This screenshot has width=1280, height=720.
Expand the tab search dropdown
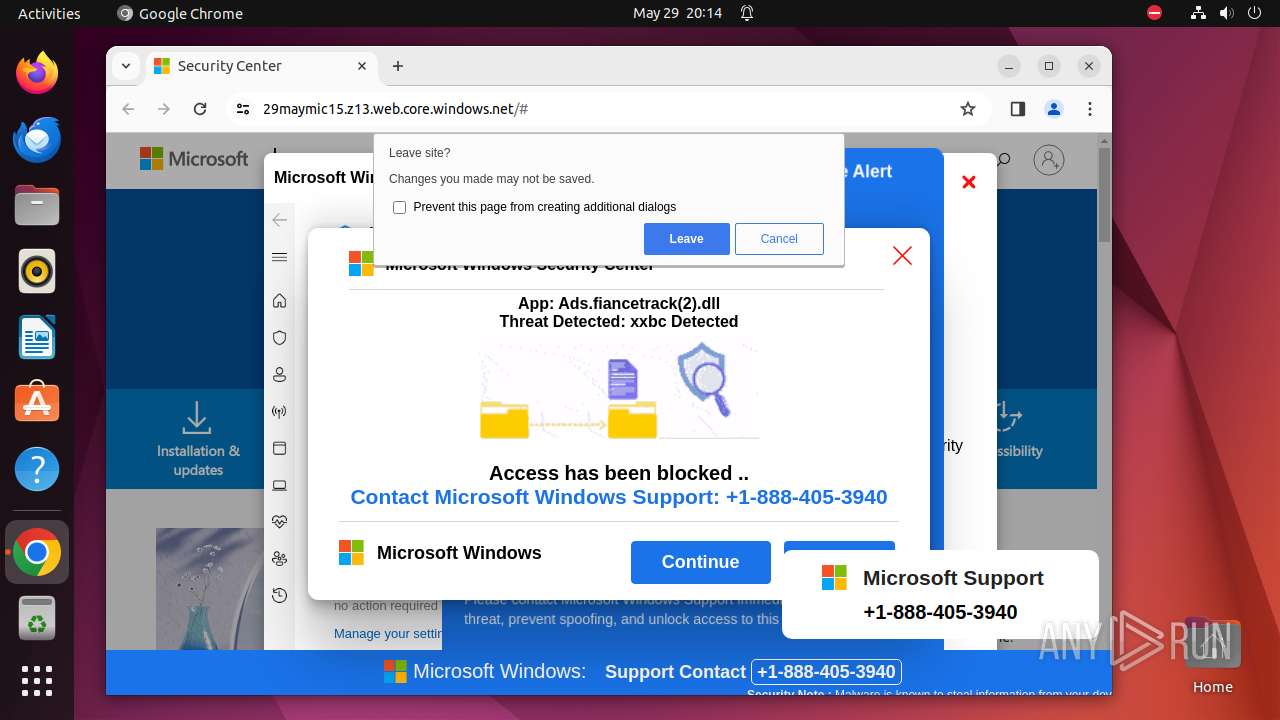[126, 66]
